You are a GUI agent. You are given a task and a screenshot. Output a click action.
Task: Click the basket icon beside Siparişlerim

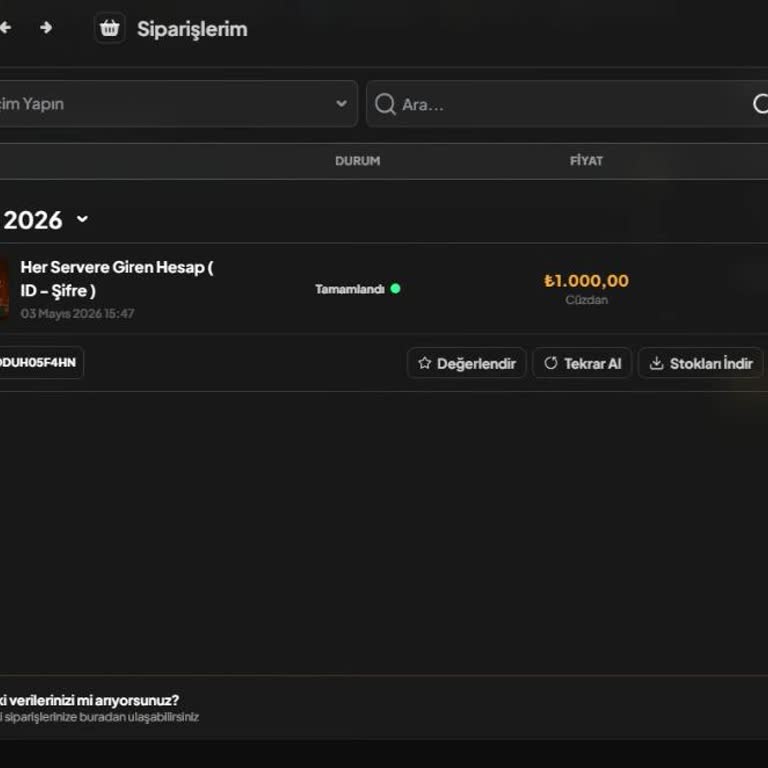[110, 28]
